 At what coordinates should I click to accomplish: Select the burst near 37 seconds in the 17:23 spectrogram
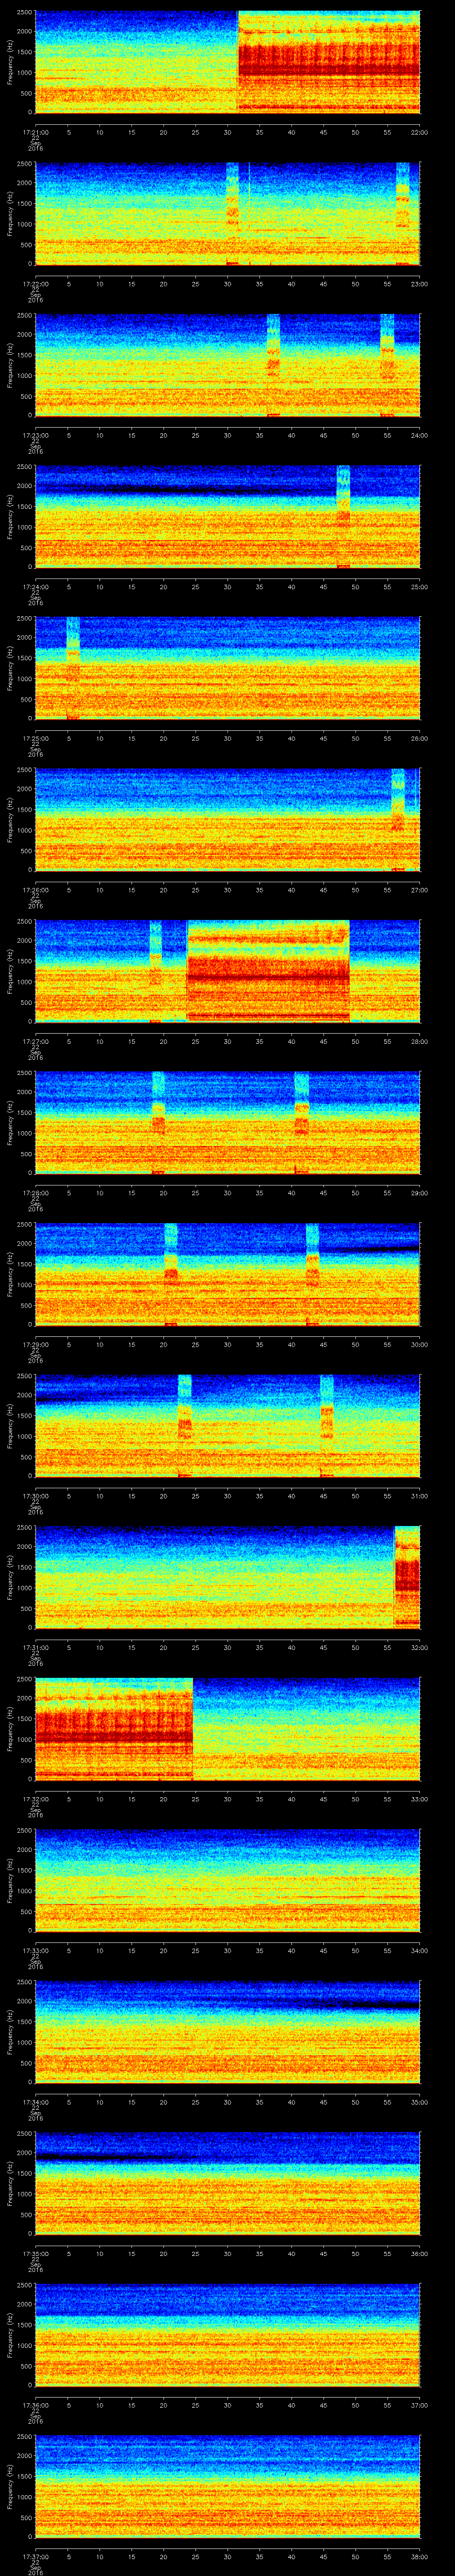point(273,364)
